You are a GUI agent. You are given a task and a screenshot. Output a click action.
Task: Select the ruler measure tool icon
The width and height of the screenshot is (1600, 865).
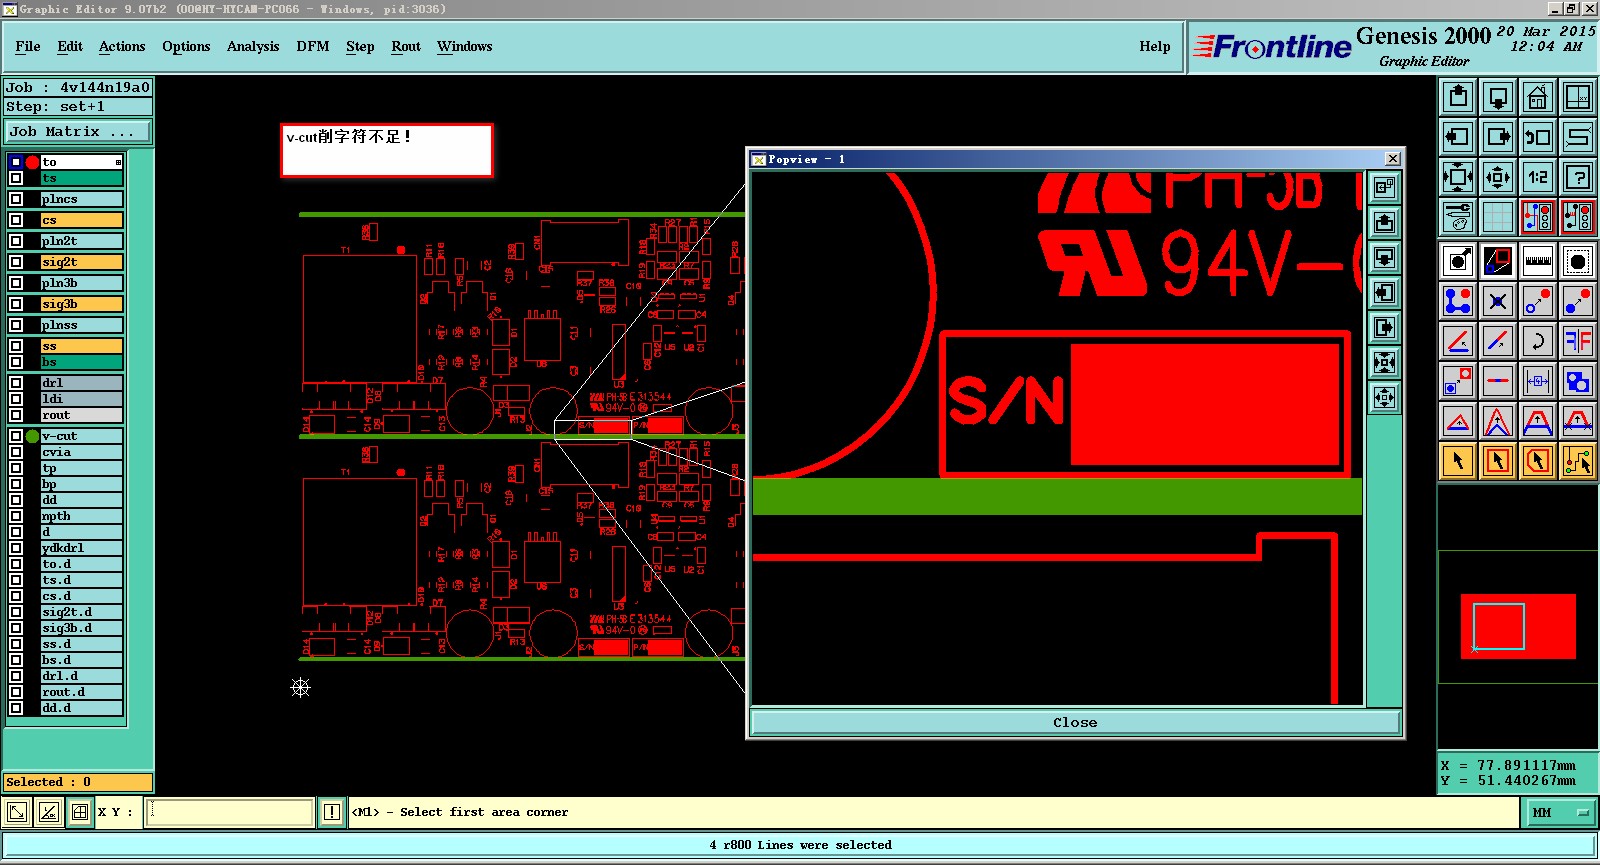[x=1538, y=261]
